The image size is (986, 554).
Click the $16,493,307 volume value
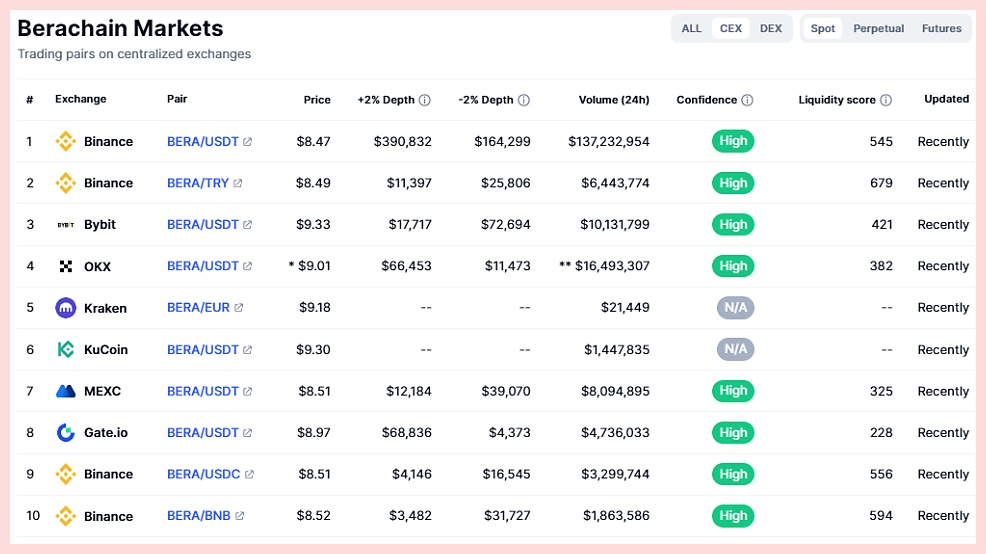click(x=612, y=266)
